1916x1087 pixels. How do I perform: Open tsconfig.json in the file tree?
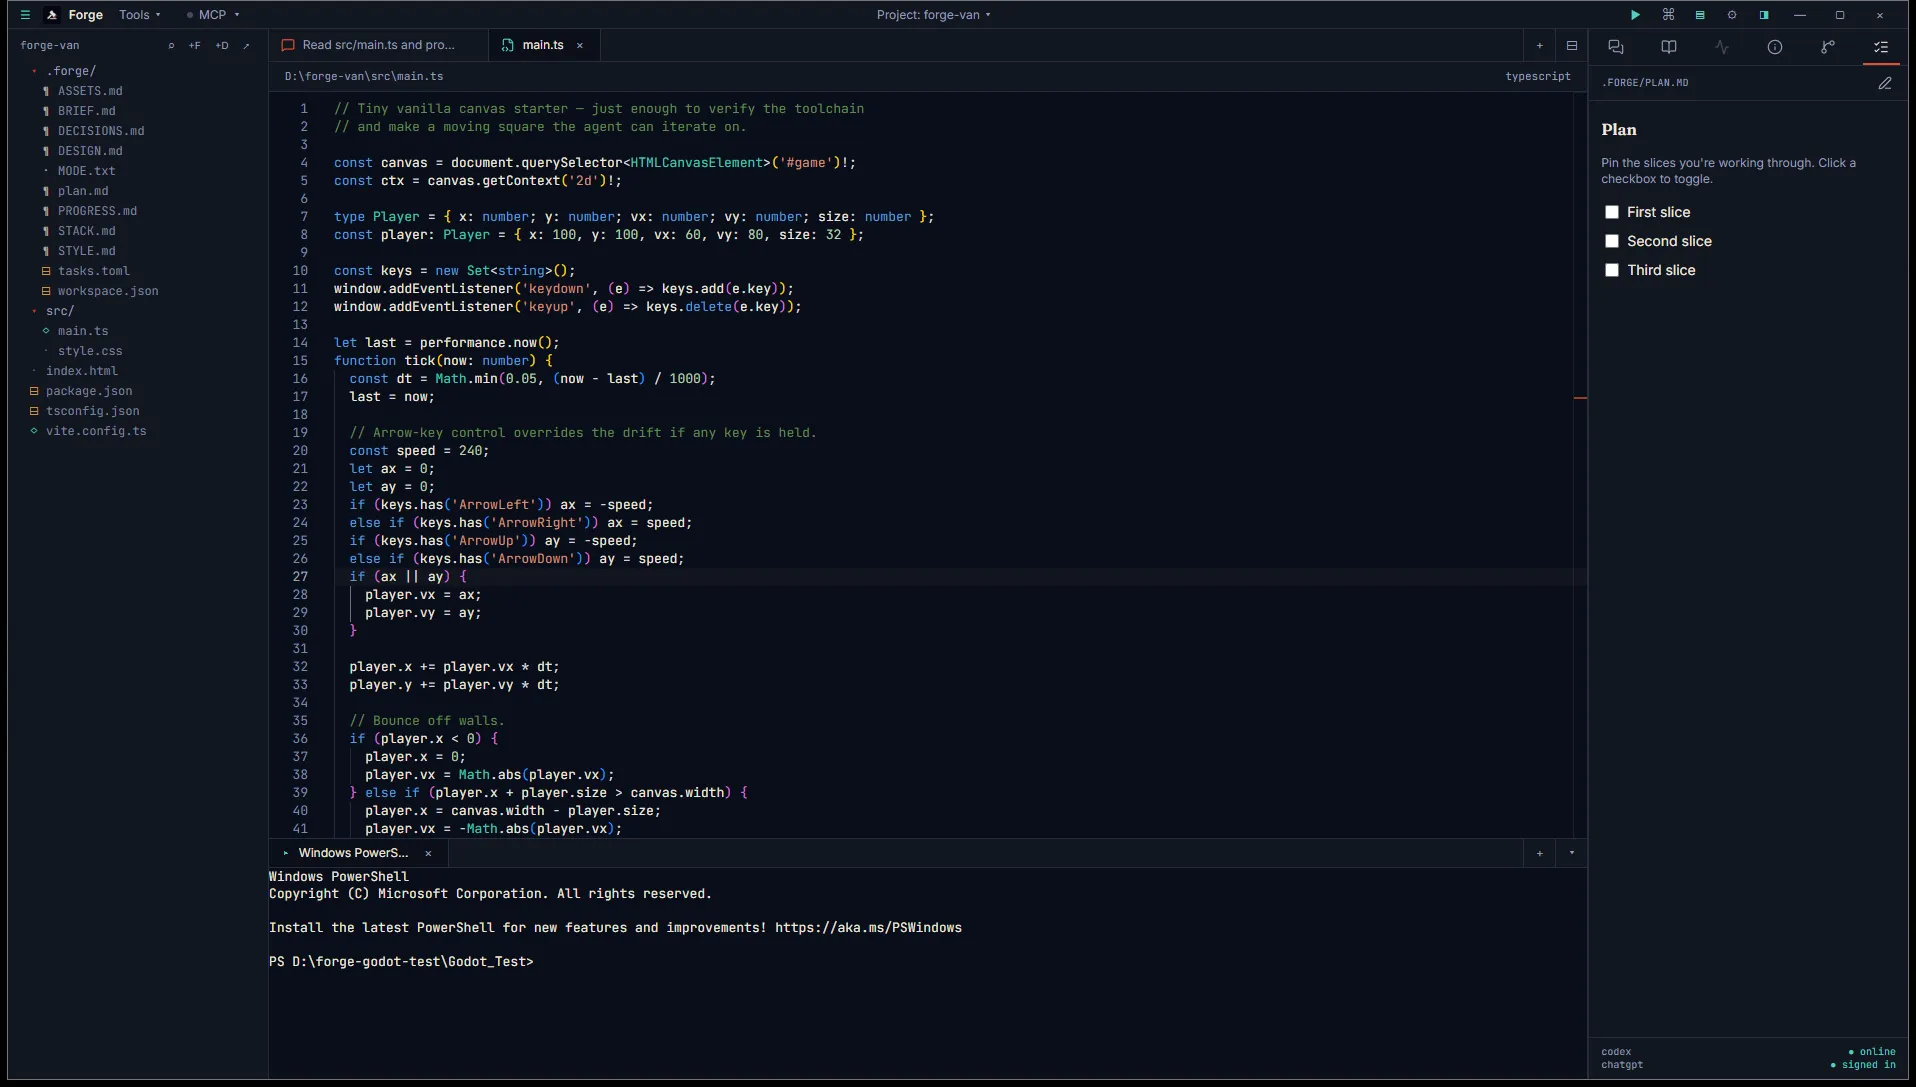click(x=92, y=411)
